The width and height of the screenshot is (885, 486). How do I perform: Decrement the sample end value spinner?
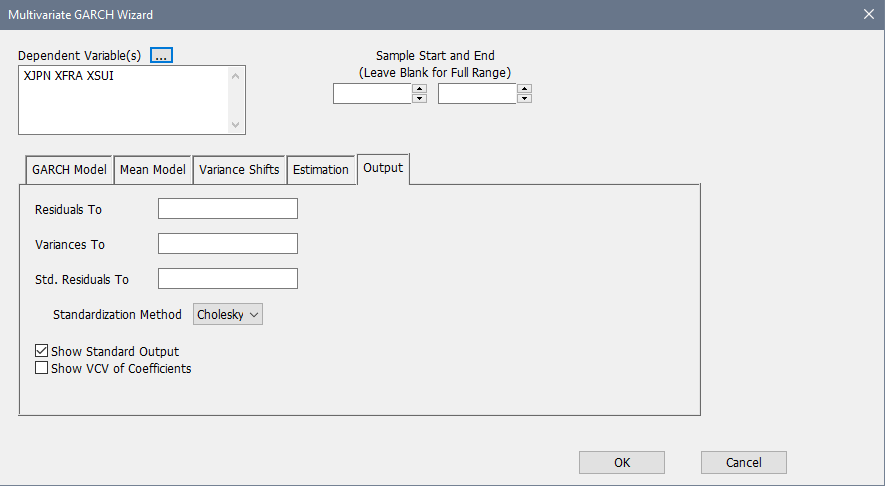[x=525, y=98]
